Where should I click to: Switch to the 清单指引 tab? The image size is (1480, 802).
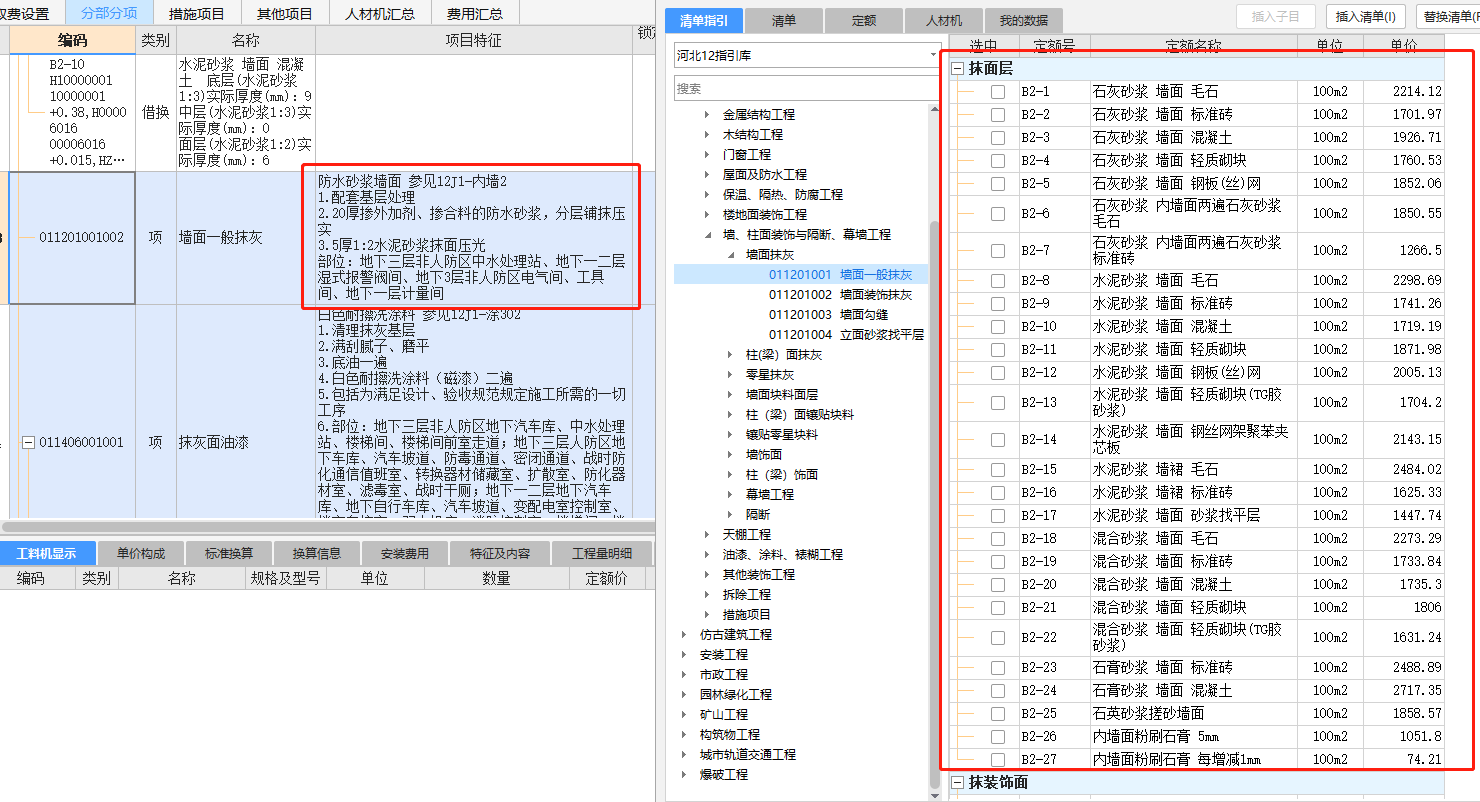click(704, 21)
